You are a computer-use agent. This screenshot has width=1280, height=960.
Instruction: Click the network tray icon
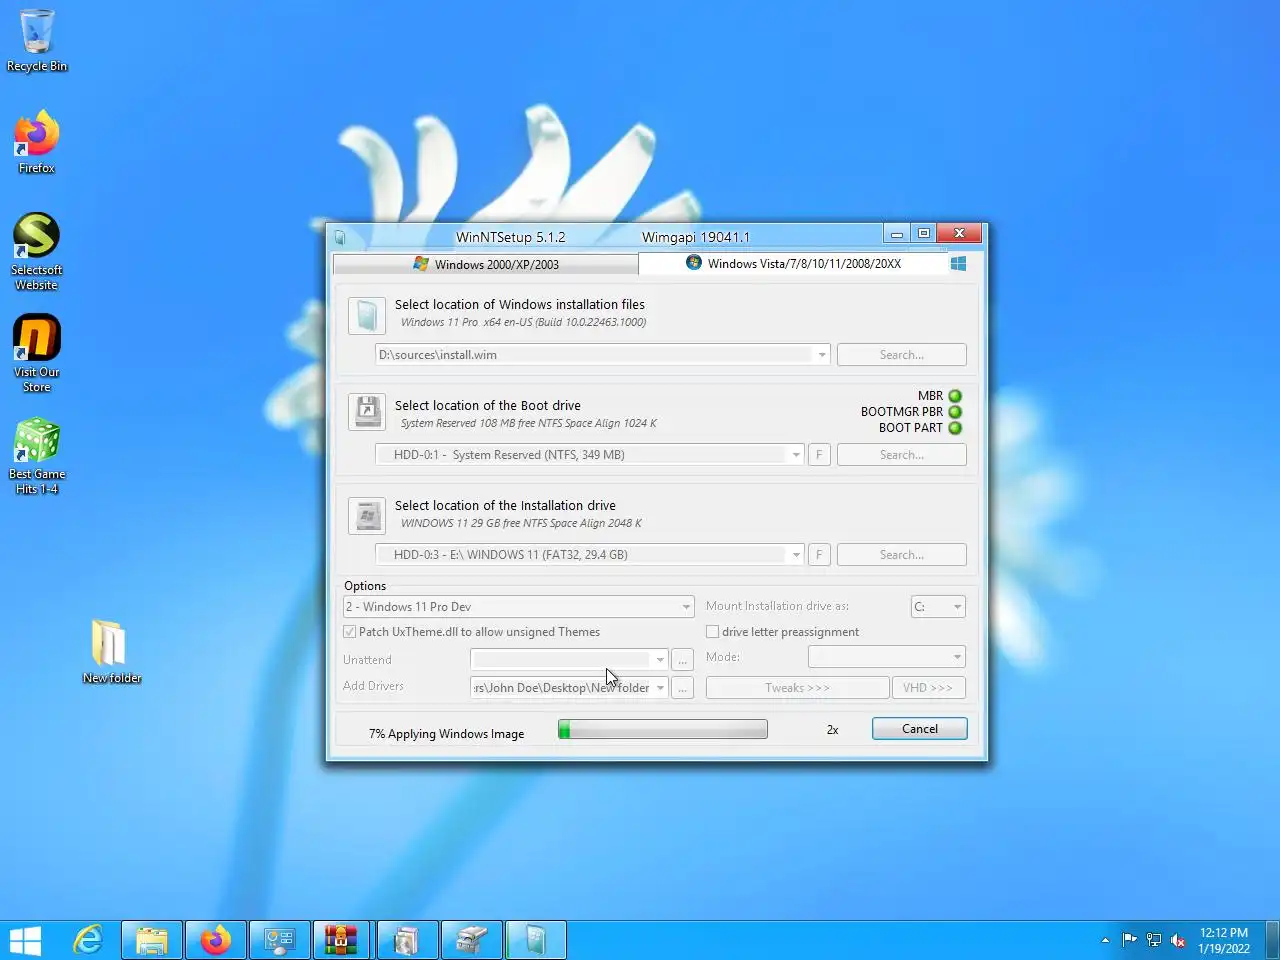1154,940
